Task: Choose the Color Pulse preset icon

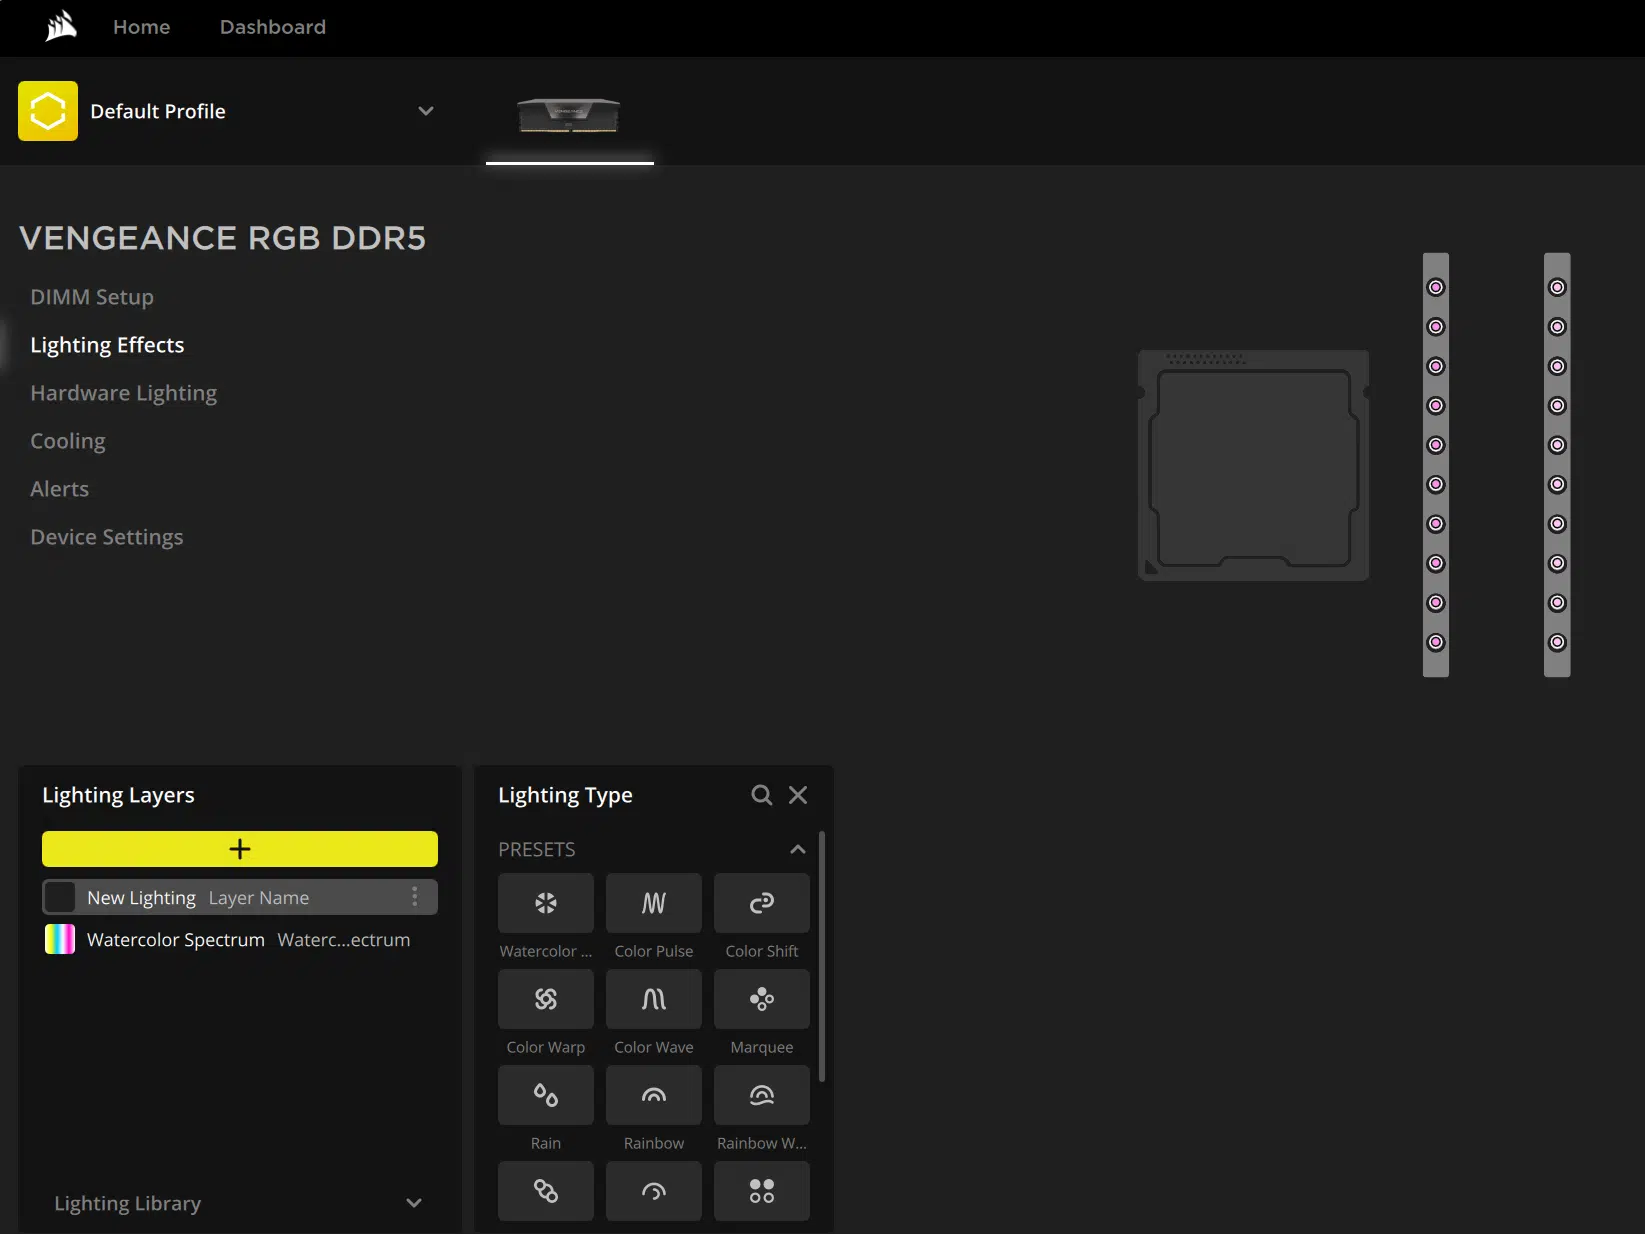Action: pos(654,903)
